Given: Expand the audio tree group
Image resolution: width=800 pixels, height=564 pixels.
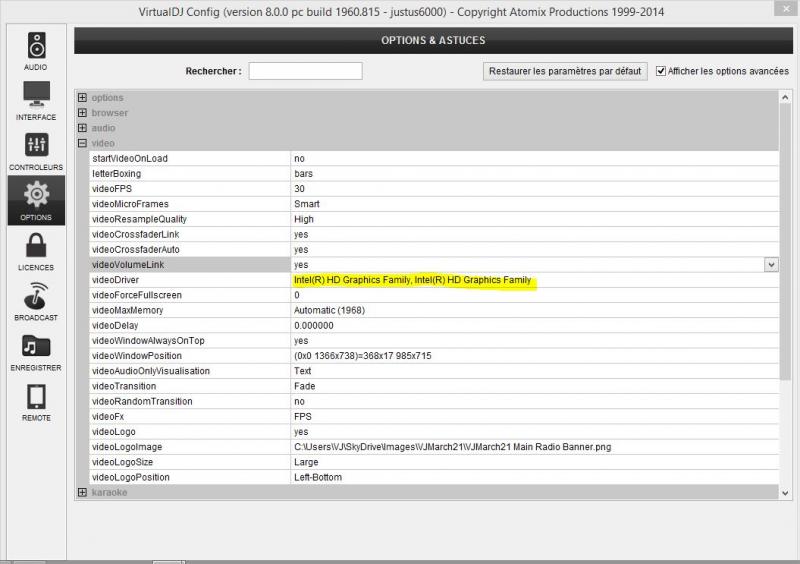Looking at the screenshot, I should [82, 128].
